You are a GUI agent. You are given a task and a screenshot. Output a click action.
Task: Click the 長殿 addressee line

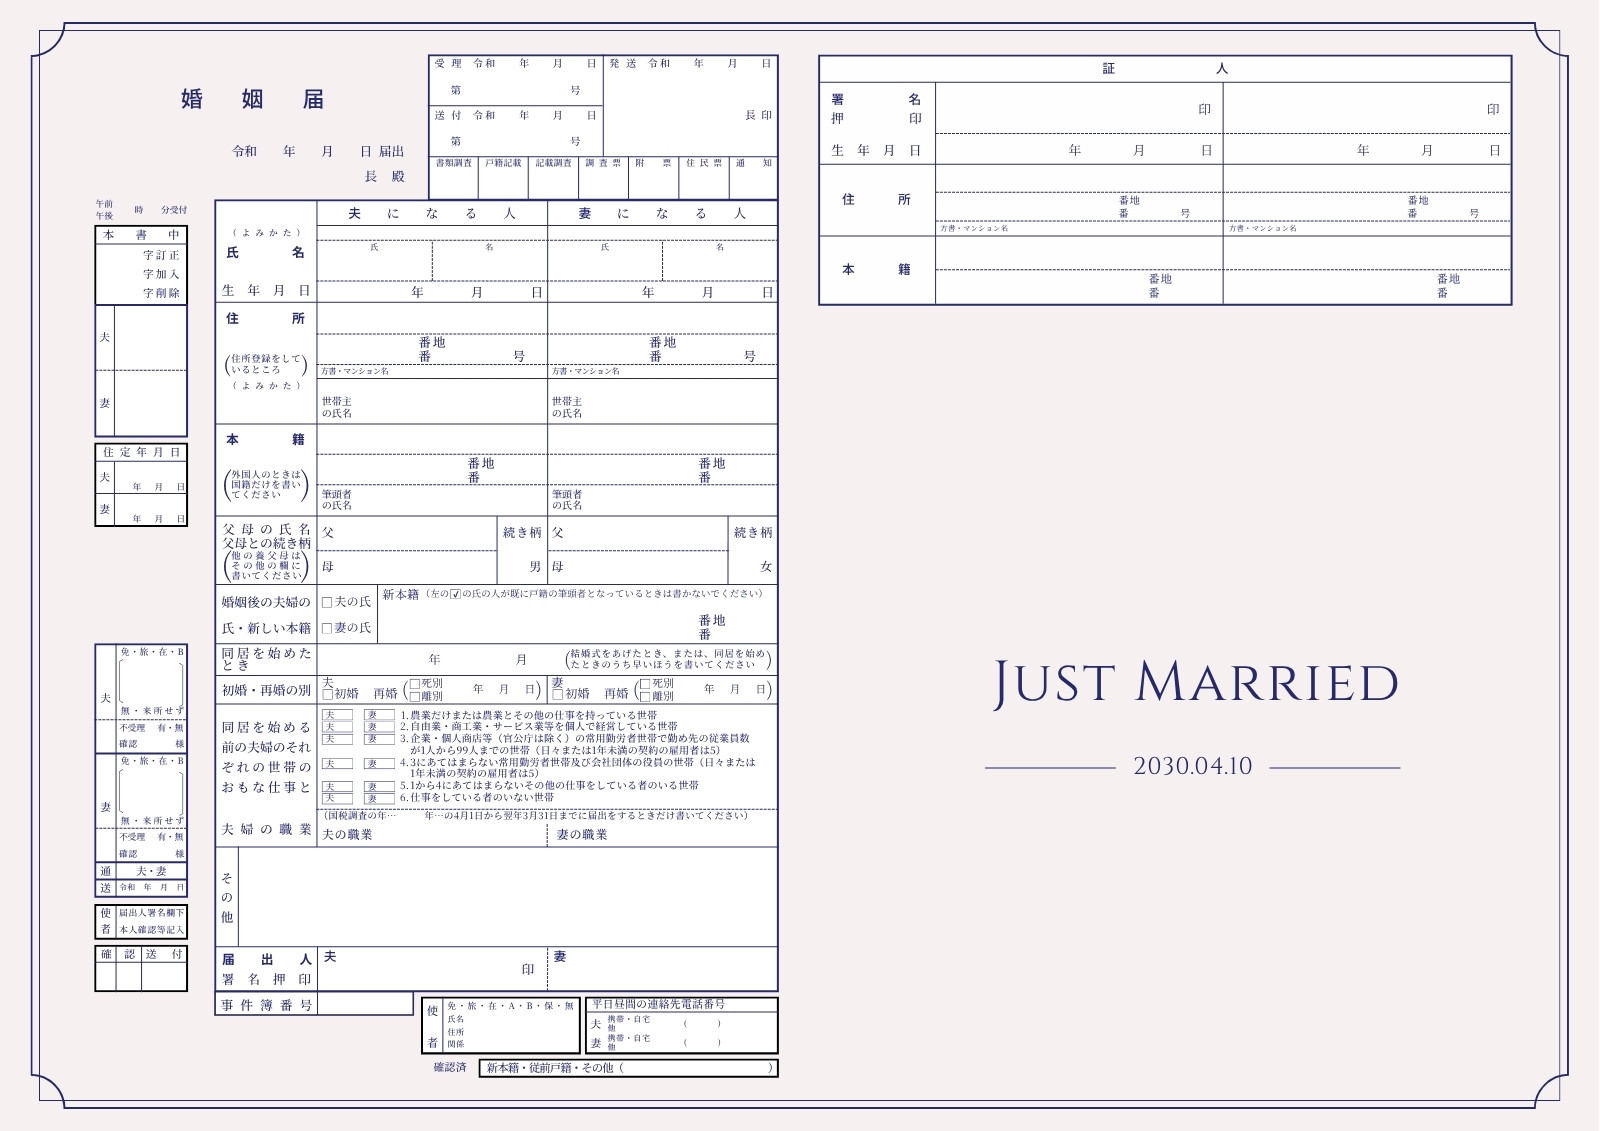384,176
